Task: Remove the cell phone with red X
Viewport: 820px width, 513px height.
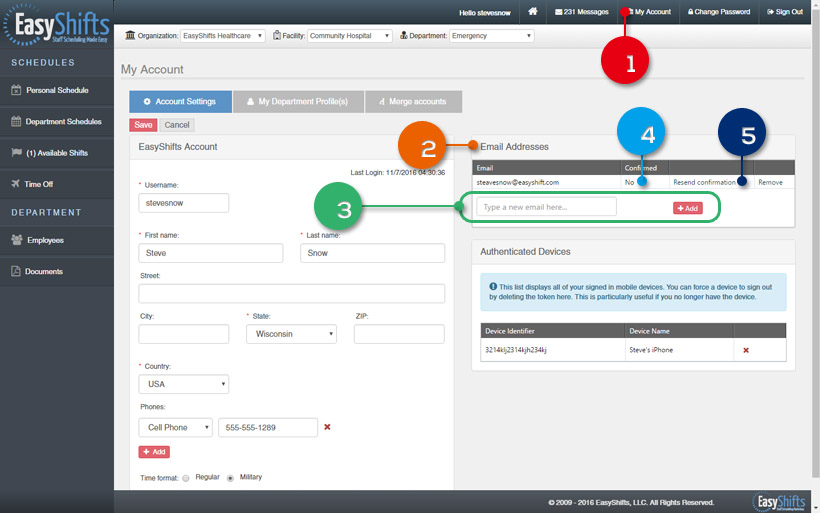Action: tap(327, 427)
